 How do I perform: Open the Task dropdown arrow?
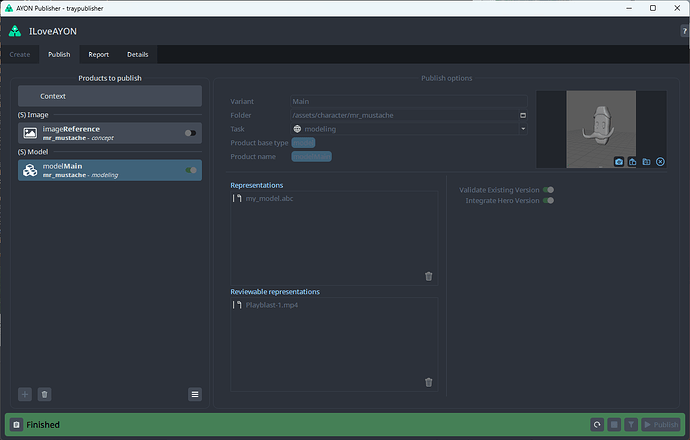pos(523,129)
